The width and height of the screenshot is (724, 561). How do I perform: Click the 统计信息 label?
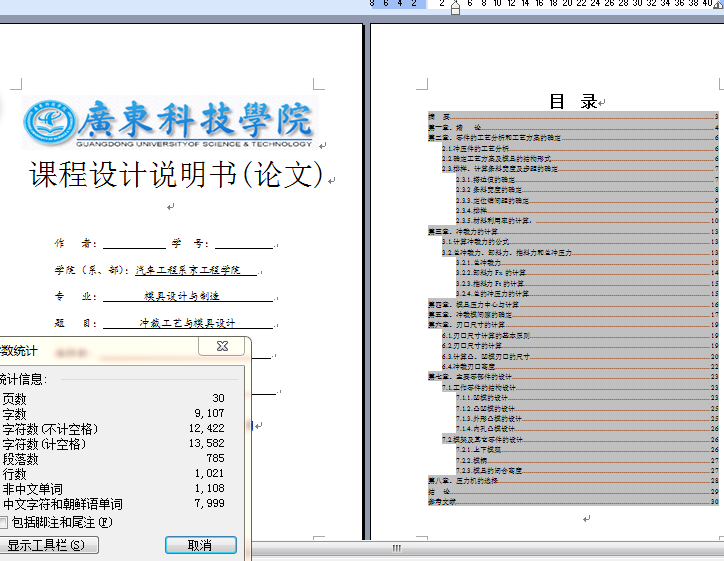tap(23, 380)
